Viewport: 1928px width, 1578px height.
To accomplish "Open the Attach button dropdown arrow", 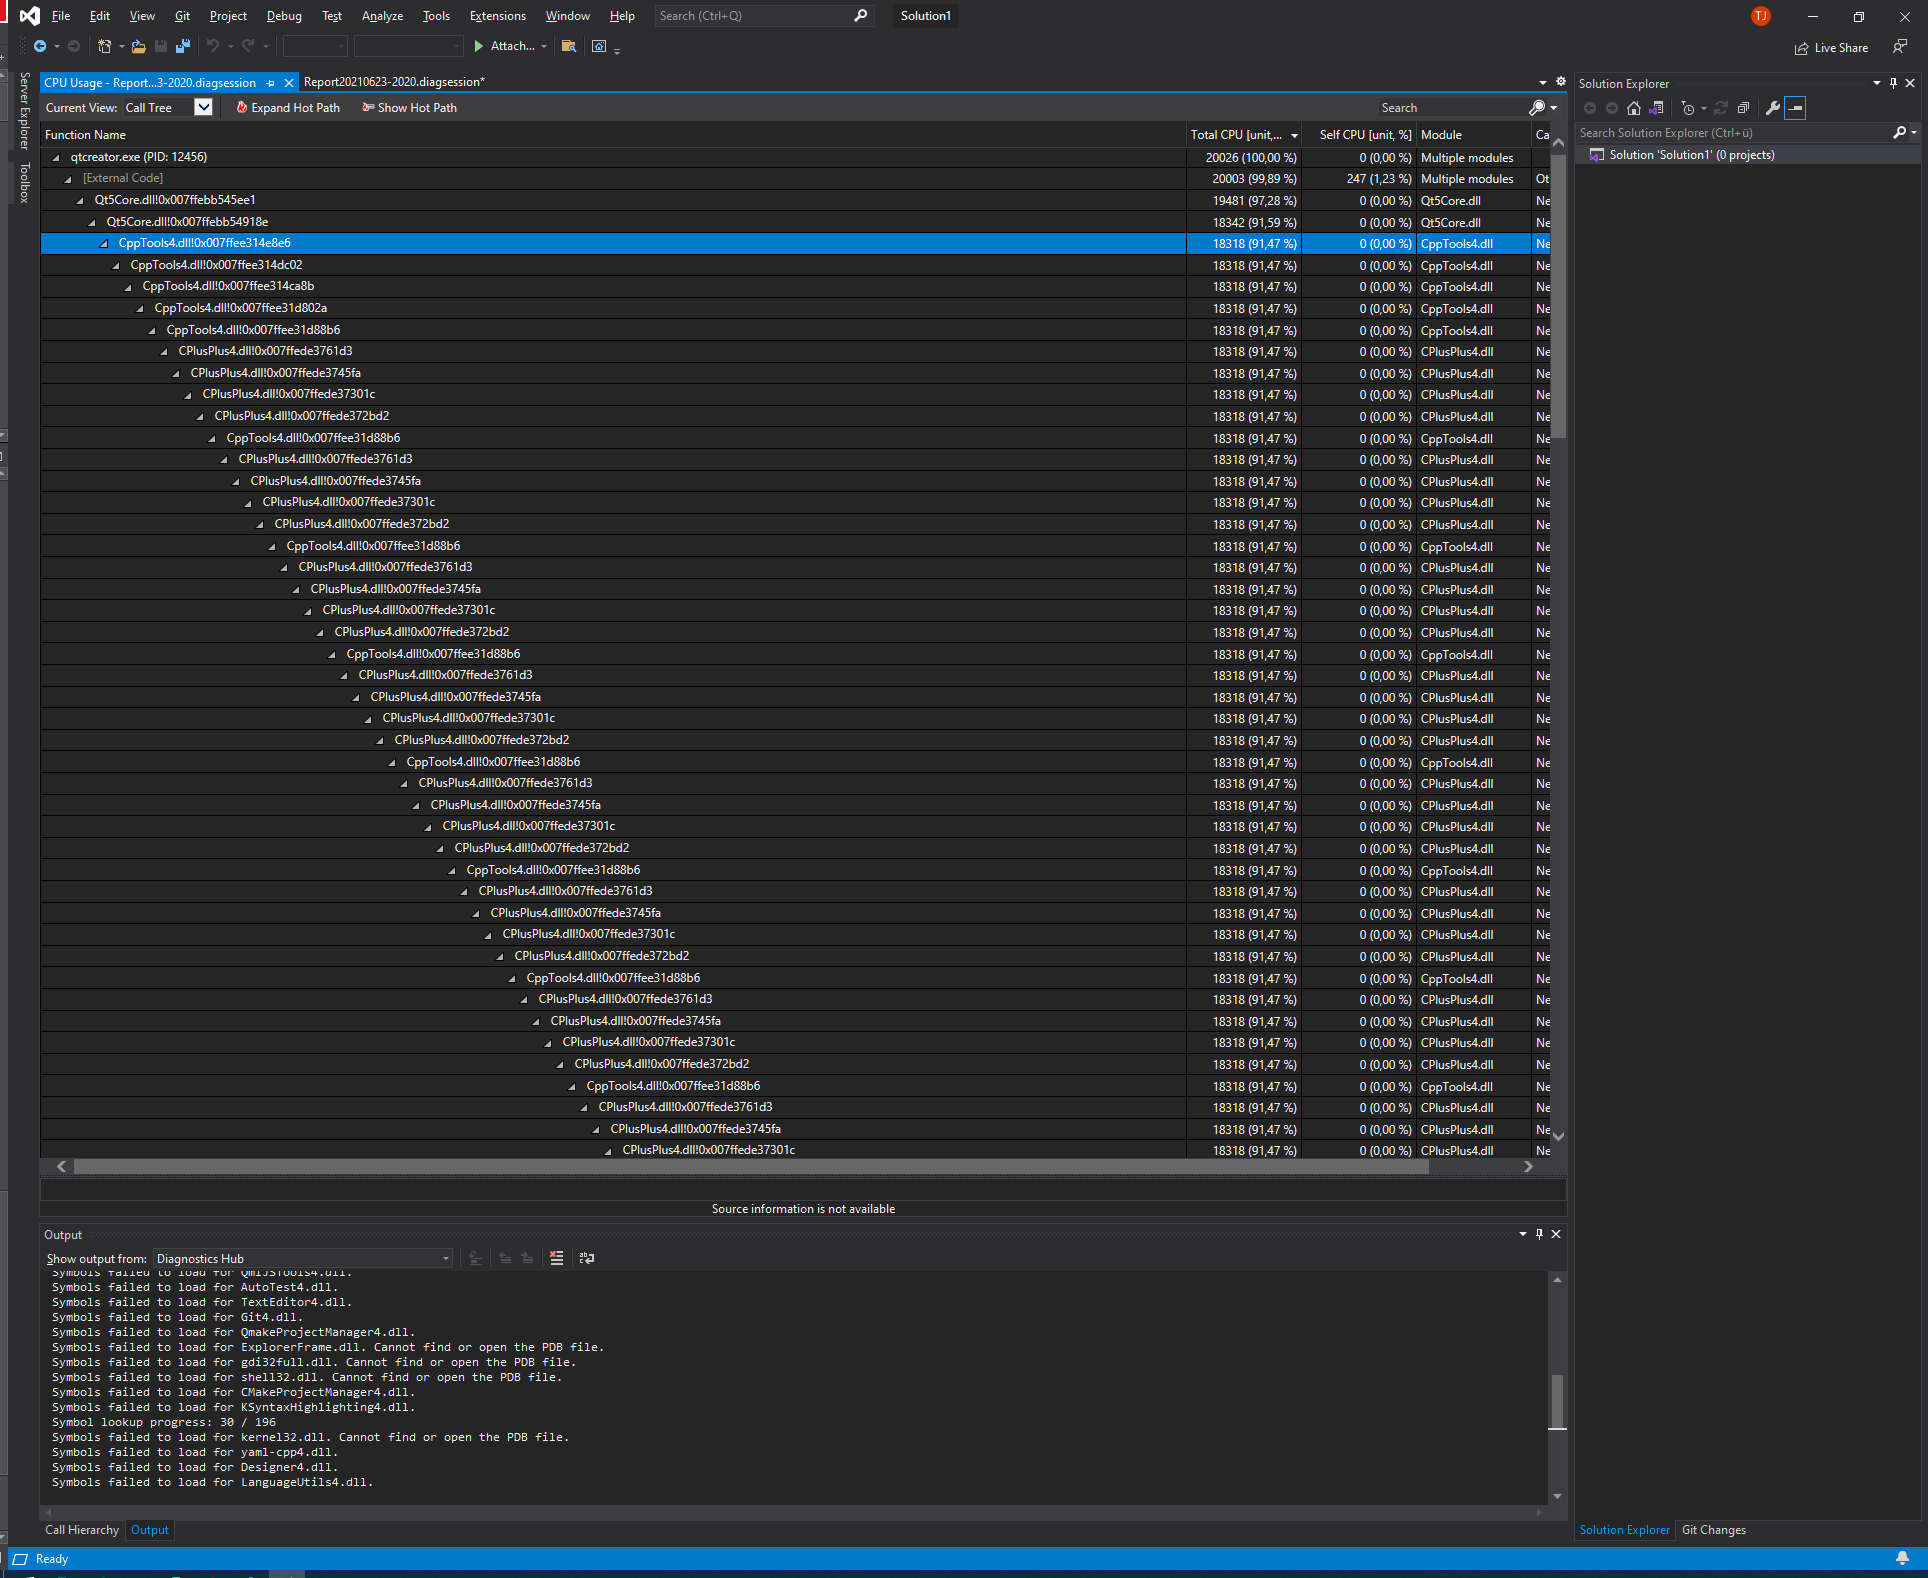I will pyautogui.click(x=544, y=46).
